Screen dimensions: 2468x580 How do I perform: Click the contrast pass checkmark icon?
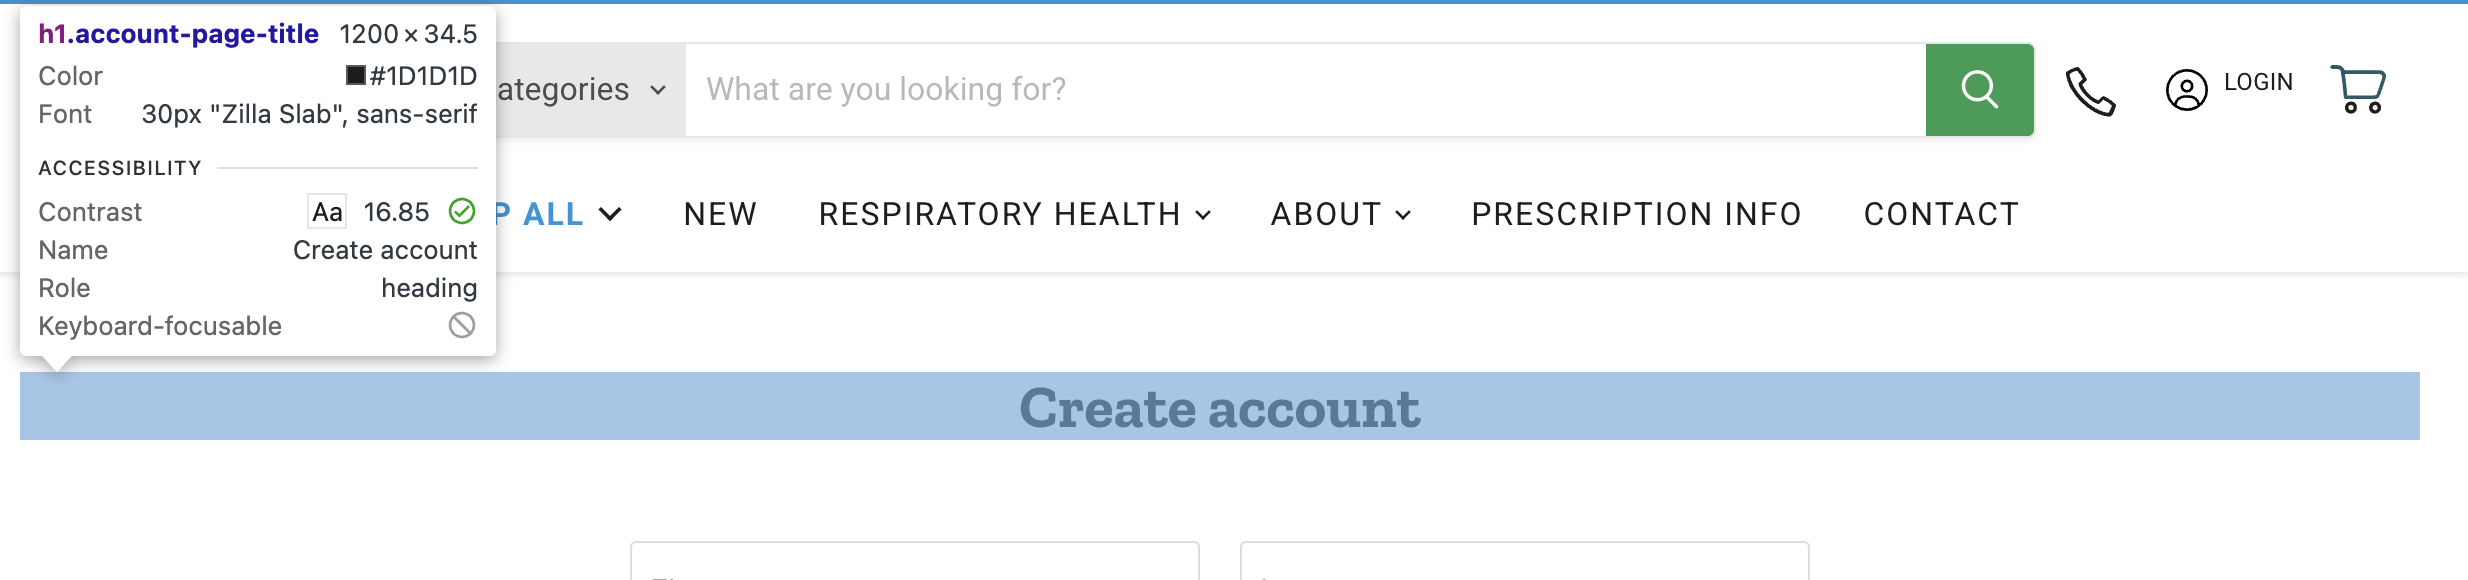[461, 211]
